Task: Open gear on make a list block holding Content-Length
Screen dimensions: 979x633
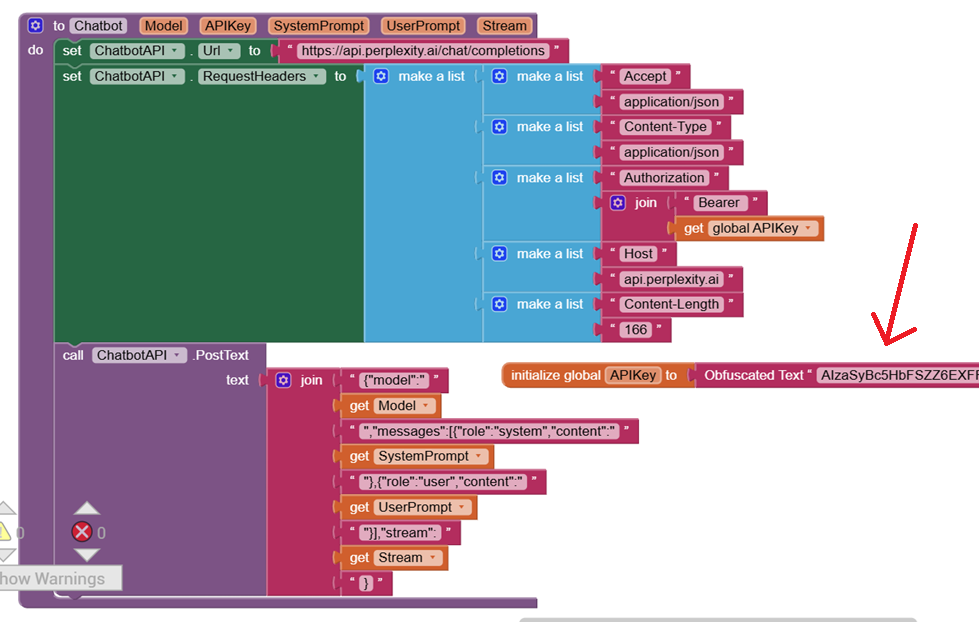Action: click(499, 304)
